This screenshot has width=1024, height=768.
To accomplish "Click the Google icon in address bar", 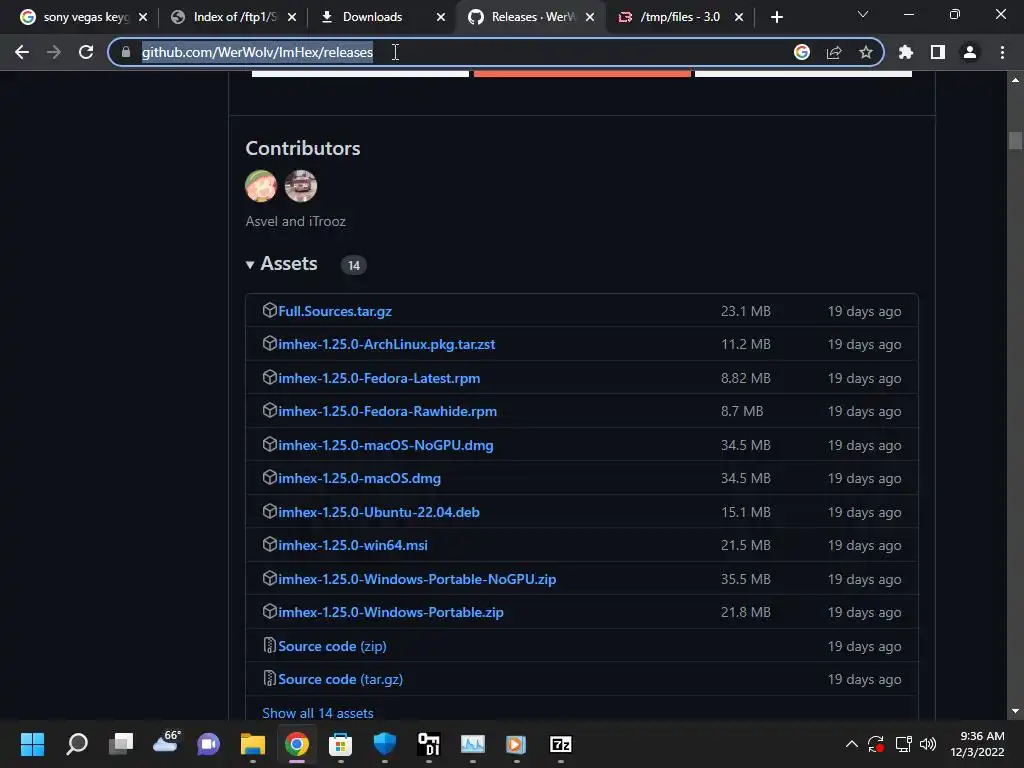I will click(x=802, y=52).
